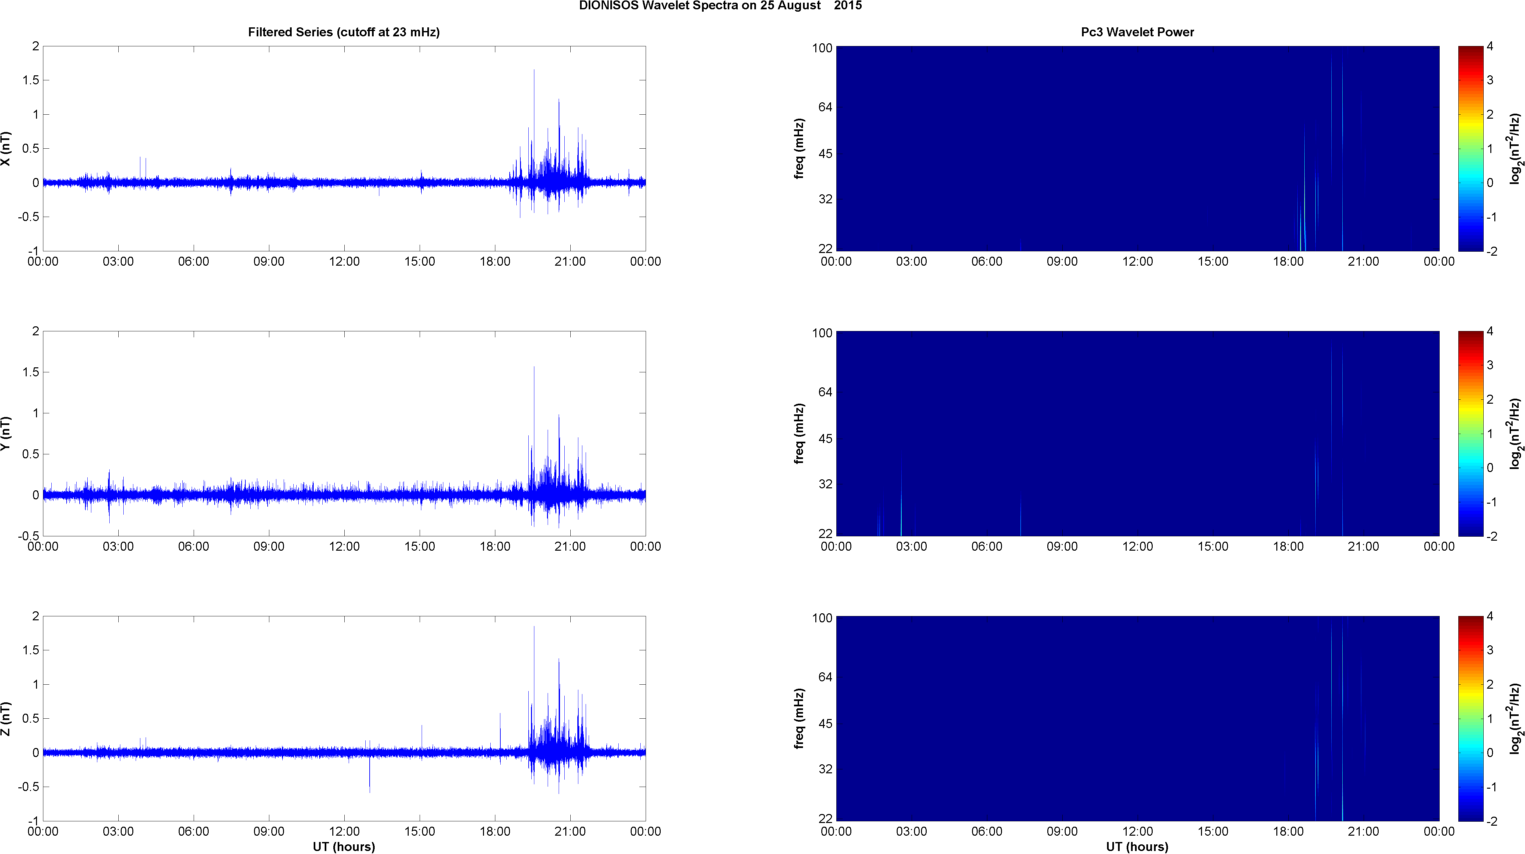Click the 'Y (nT)' axis label
The width and height of the screenshot is (1525, 854).
(7, 434)
